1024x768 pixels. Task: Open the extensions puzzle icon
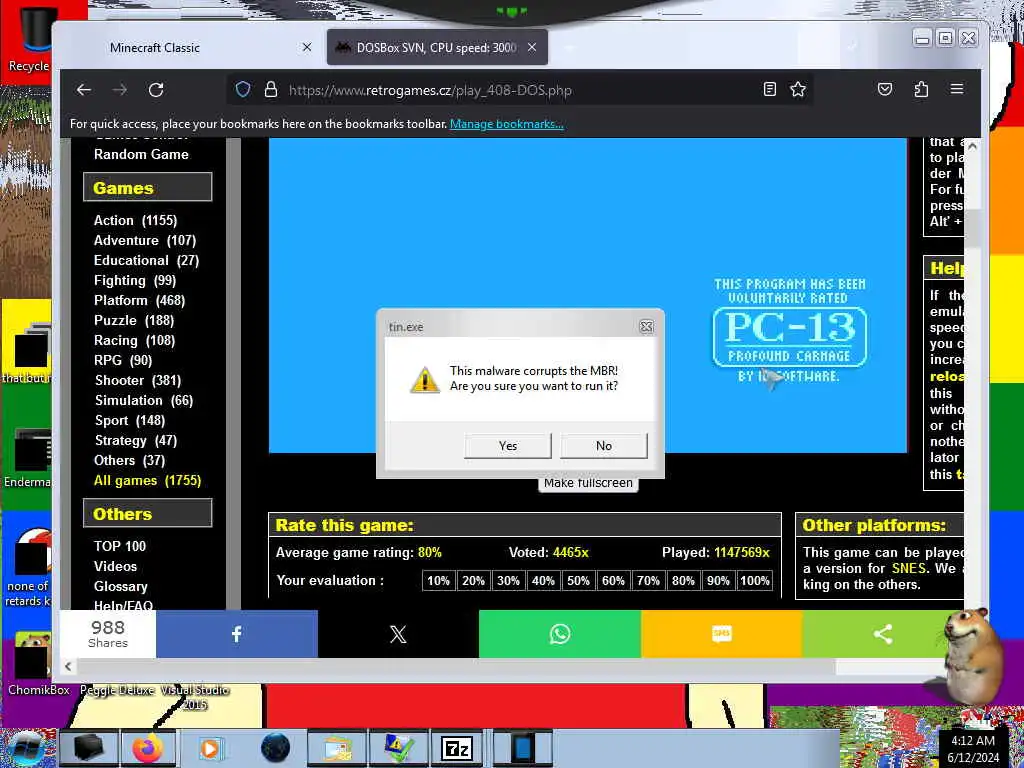(x=921, y=89)
